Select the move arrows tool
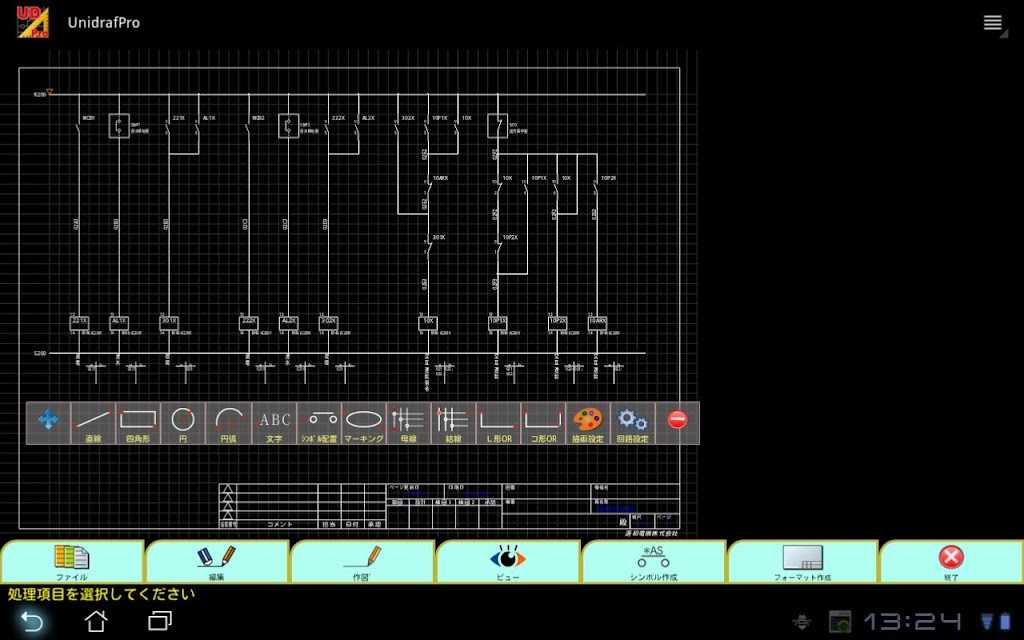 48,423
